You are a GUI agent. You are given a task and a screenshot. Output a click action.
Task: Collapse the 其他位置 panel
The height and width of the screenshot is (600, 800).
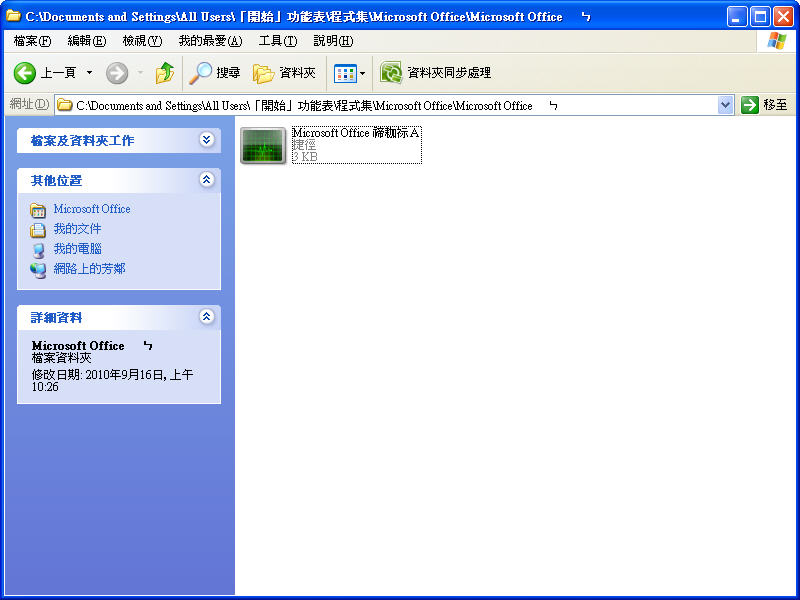click(206, 180)
